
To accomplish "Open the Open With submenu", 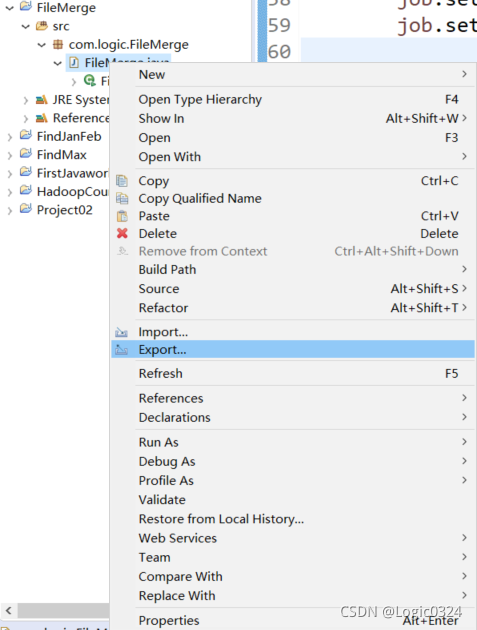I will [293, 157].
